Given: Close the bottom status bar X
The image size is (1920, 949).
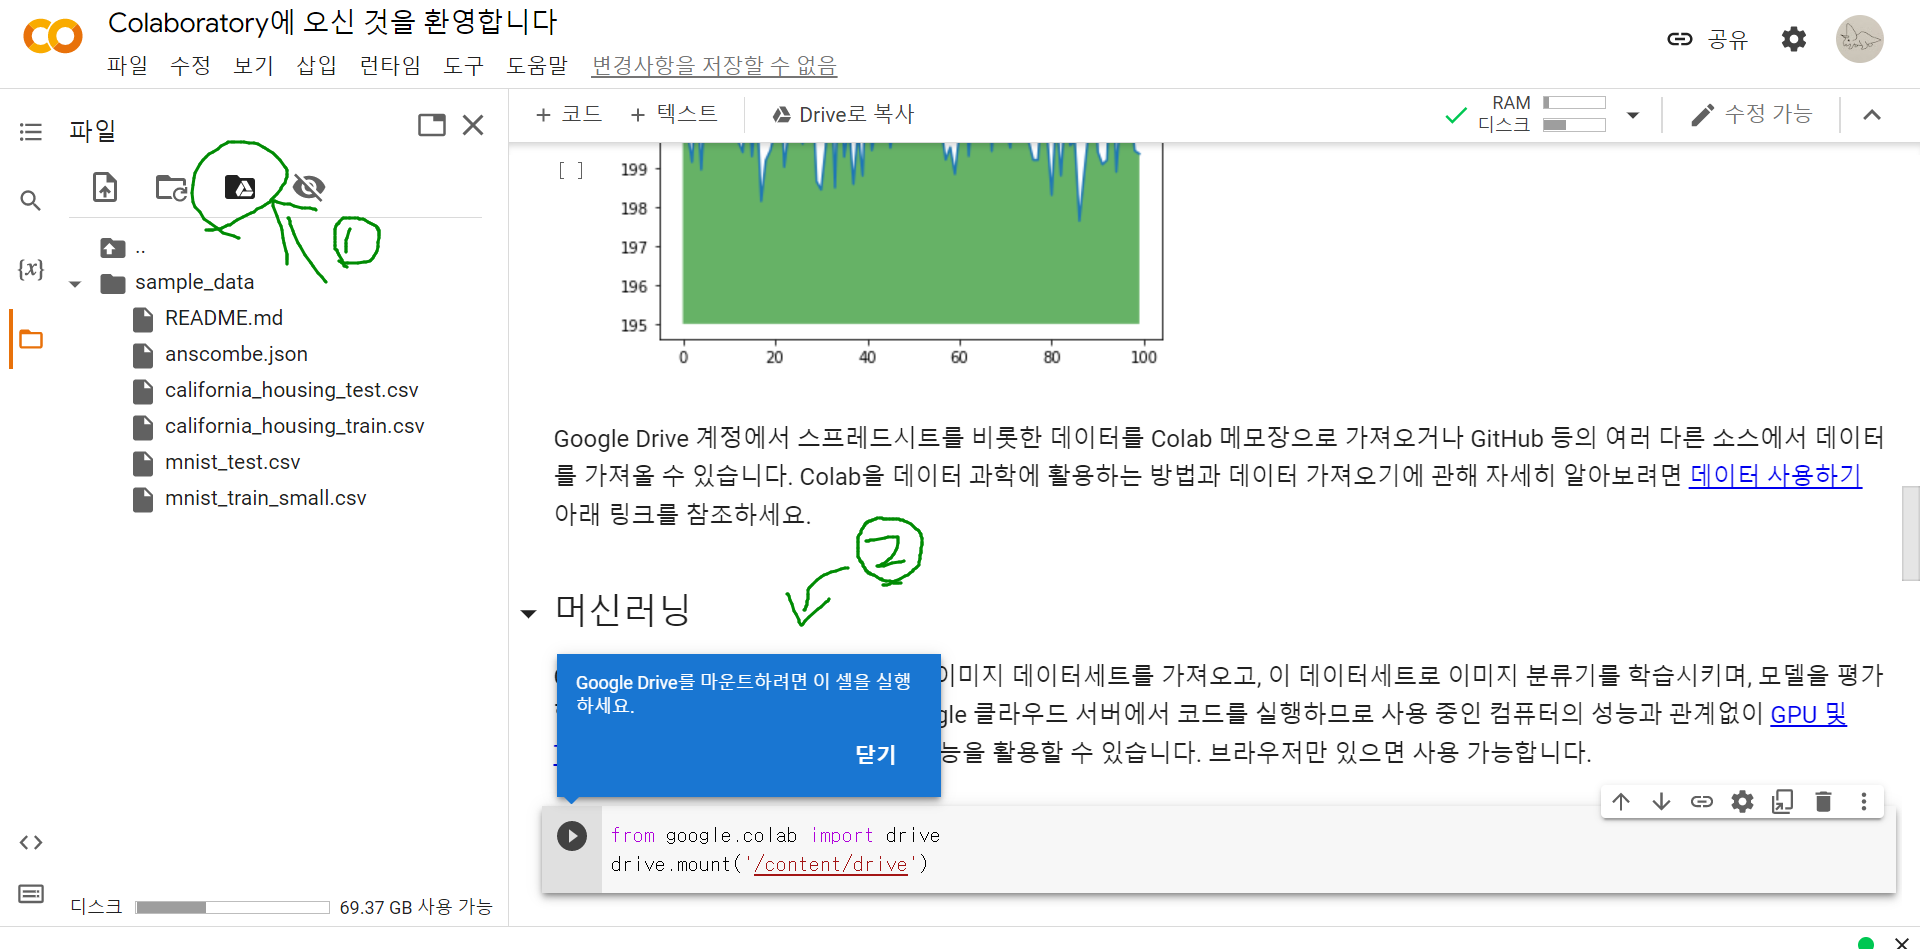Looking at the screenshot, I should [1902, 942].
